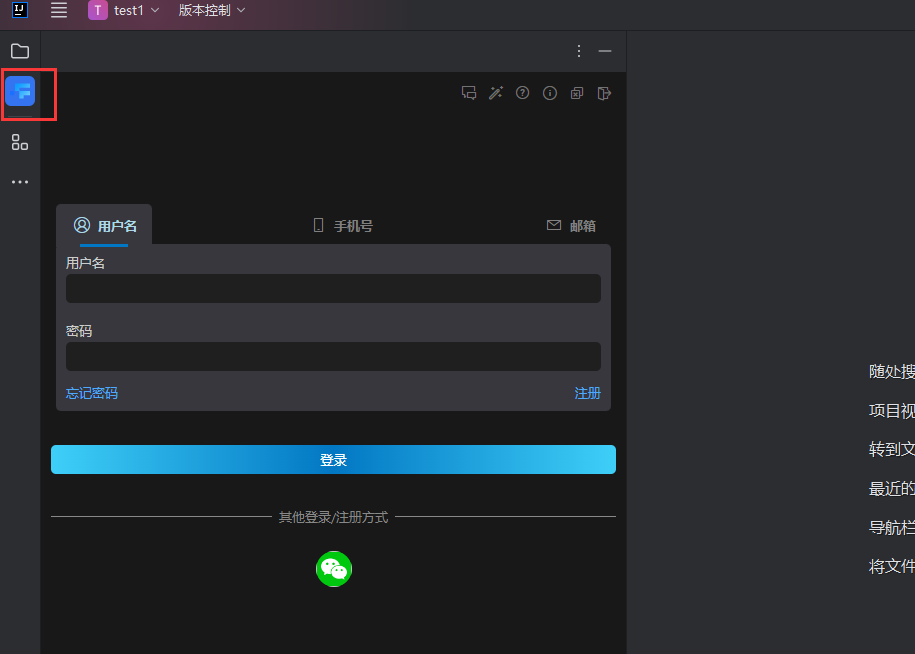Viewport: 915px width, 654px height.
Task: Log in with the WeChat icon
Action: point(333,569)
